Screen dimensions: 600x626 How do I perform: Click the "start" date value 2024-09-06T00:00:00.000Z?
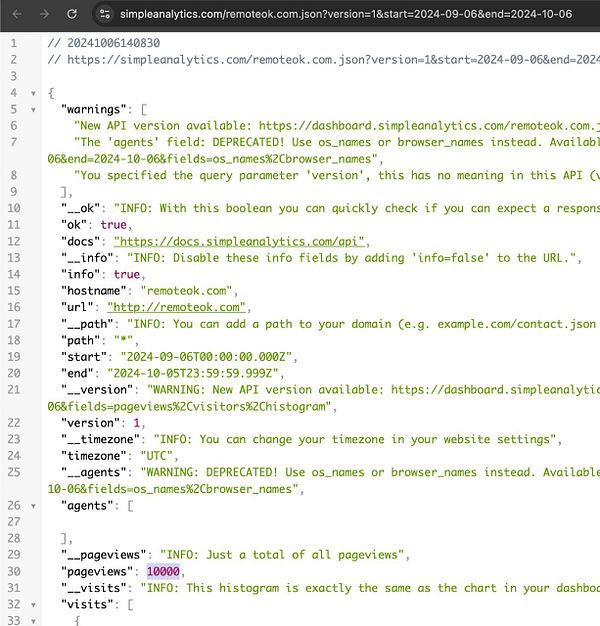click(206, 357)
